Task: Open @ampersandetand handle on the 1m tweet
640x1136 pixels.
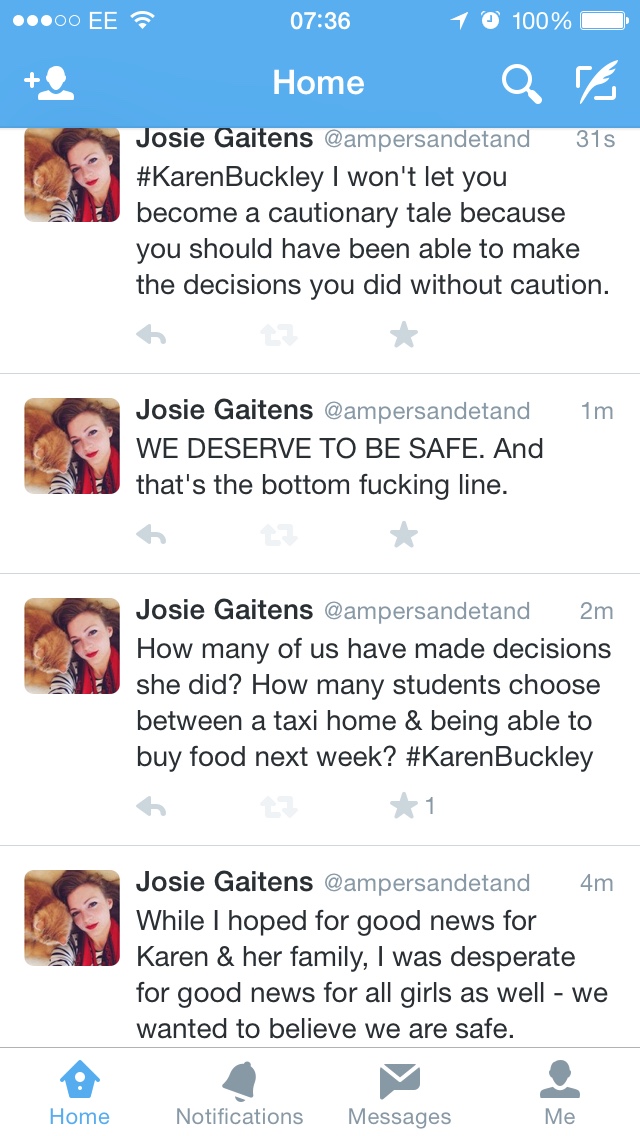Action: tap(427, 411)
